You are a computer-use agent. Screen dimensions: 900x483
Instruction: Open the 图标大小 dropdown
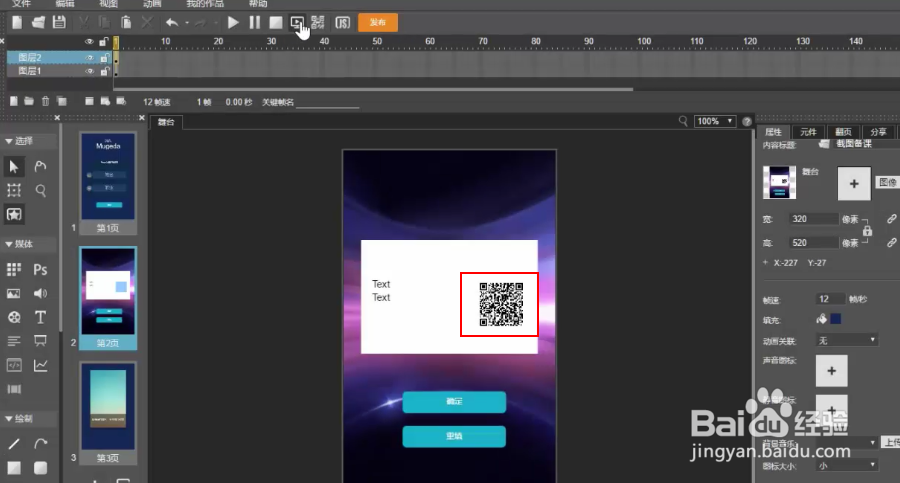tap(847, 466)
